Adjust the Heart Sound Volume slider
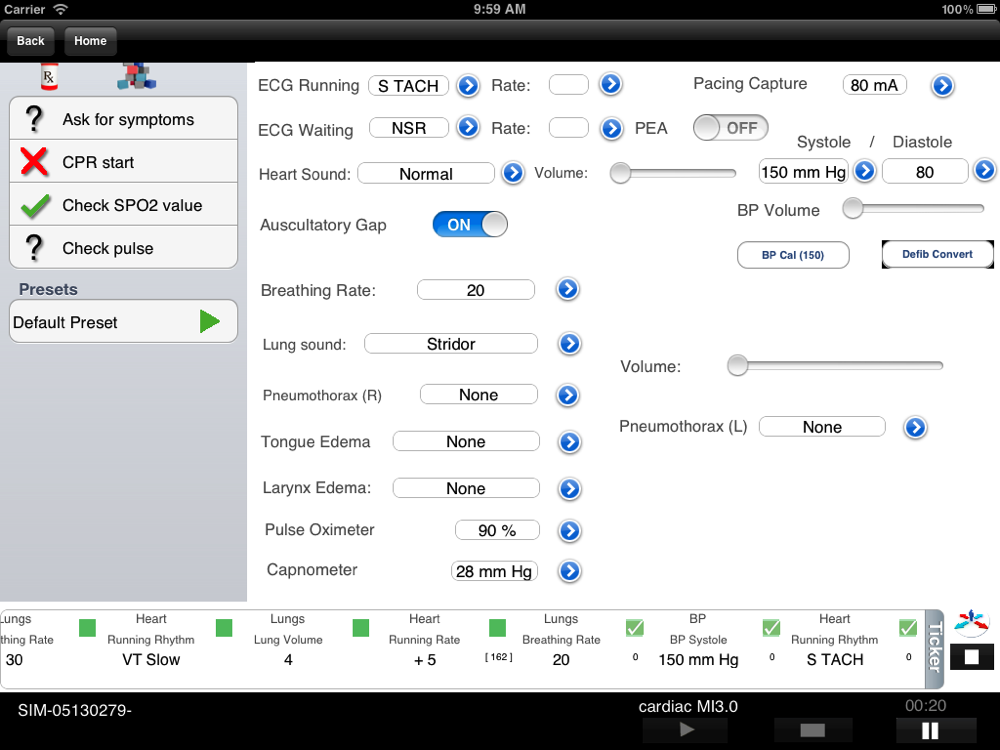The height and width of the screenshot is (750, 1000). 673,173
